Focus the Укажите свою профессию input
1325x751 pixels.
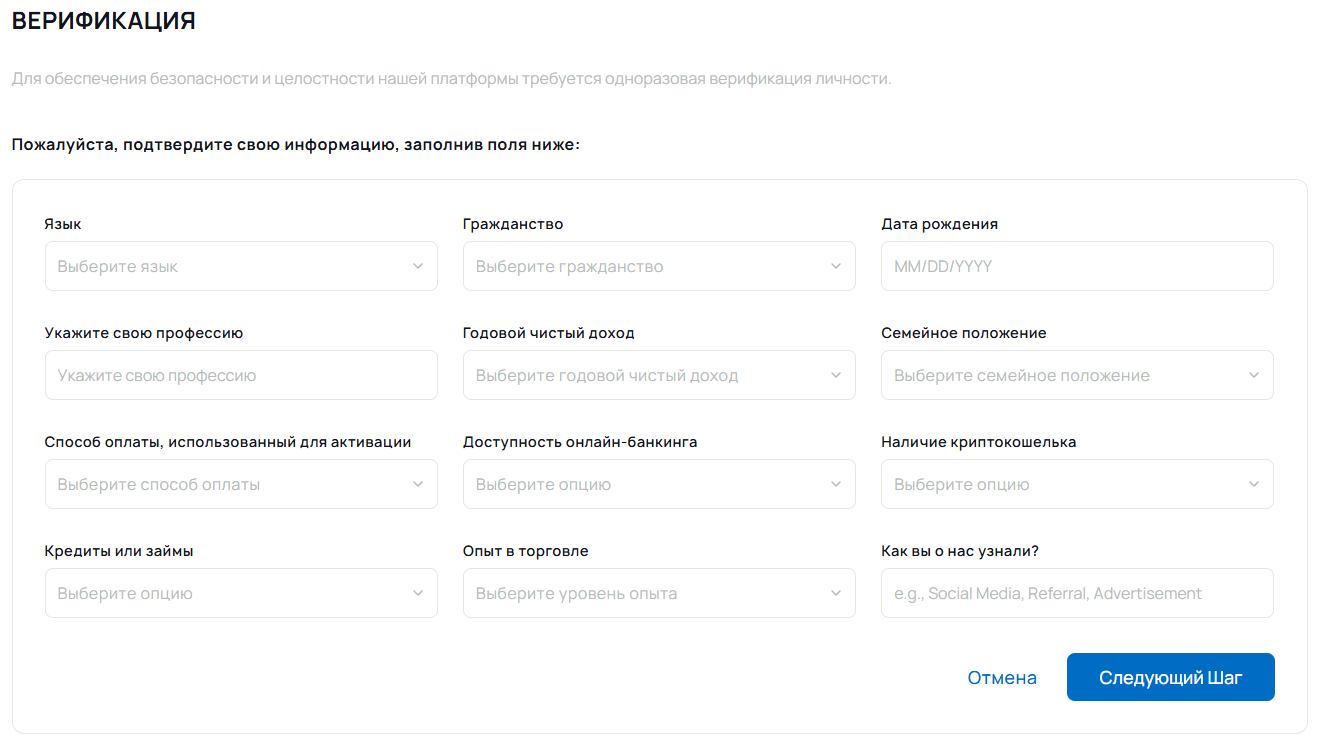click(240, 375)
